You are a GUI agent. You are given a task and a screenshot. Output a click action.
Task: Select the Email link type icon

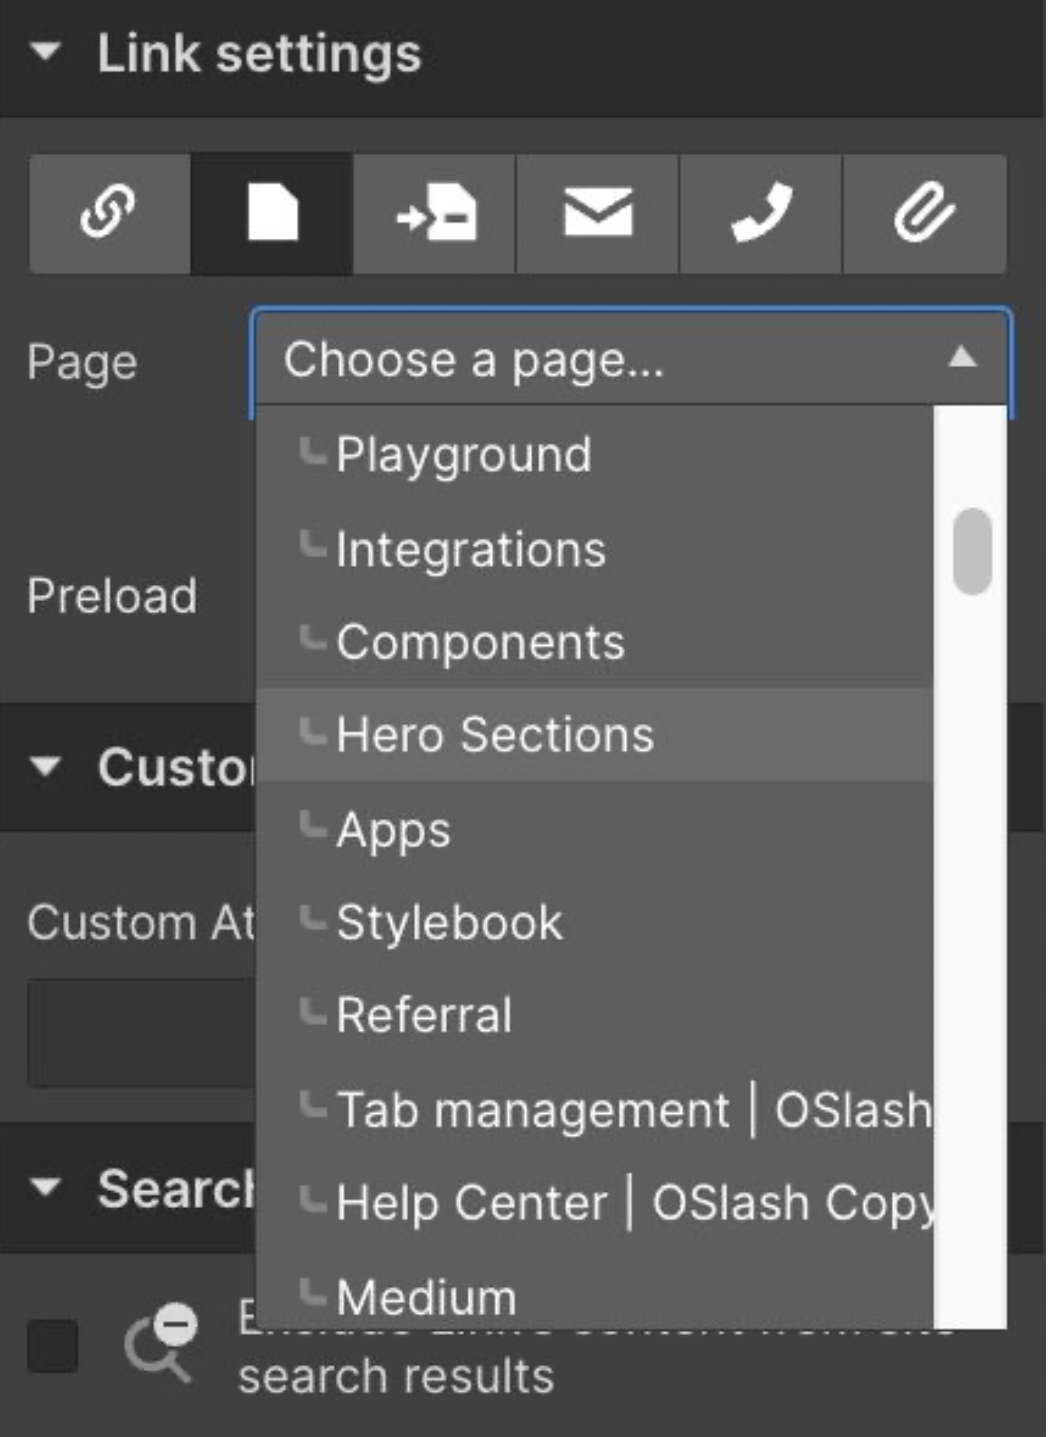598,213
